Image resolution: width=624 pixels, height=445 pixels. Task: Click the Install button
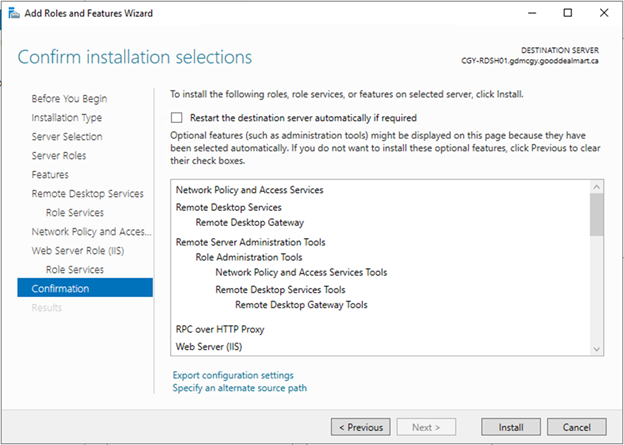(511, 427)
